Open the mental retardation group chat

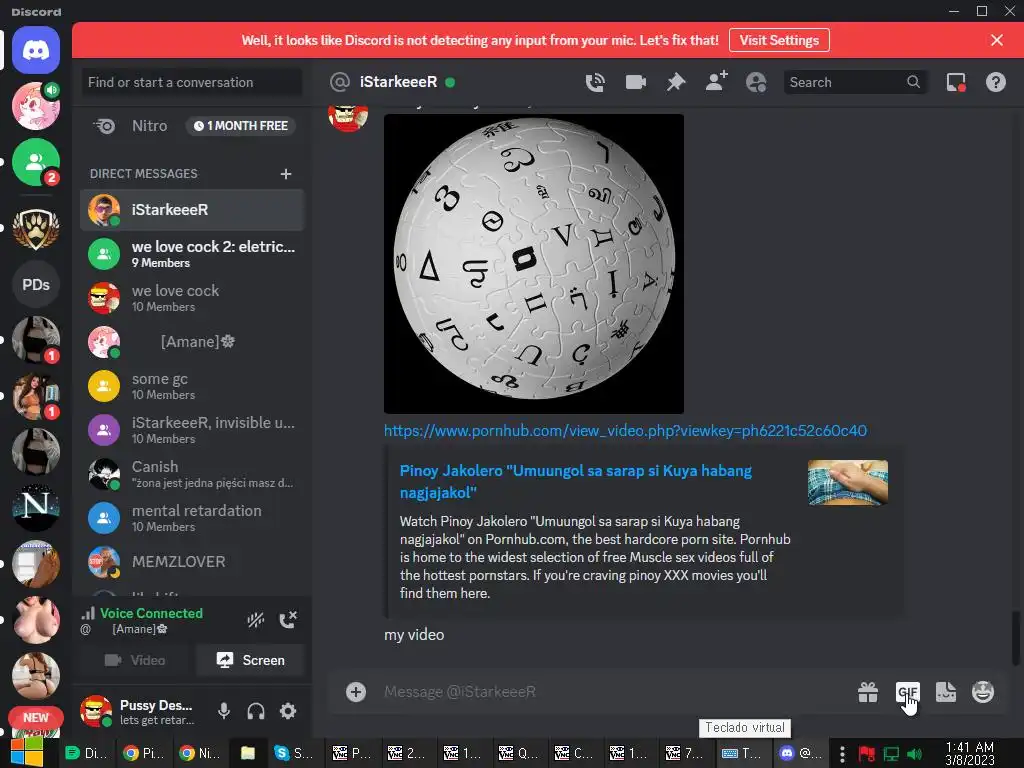point(192,518)
